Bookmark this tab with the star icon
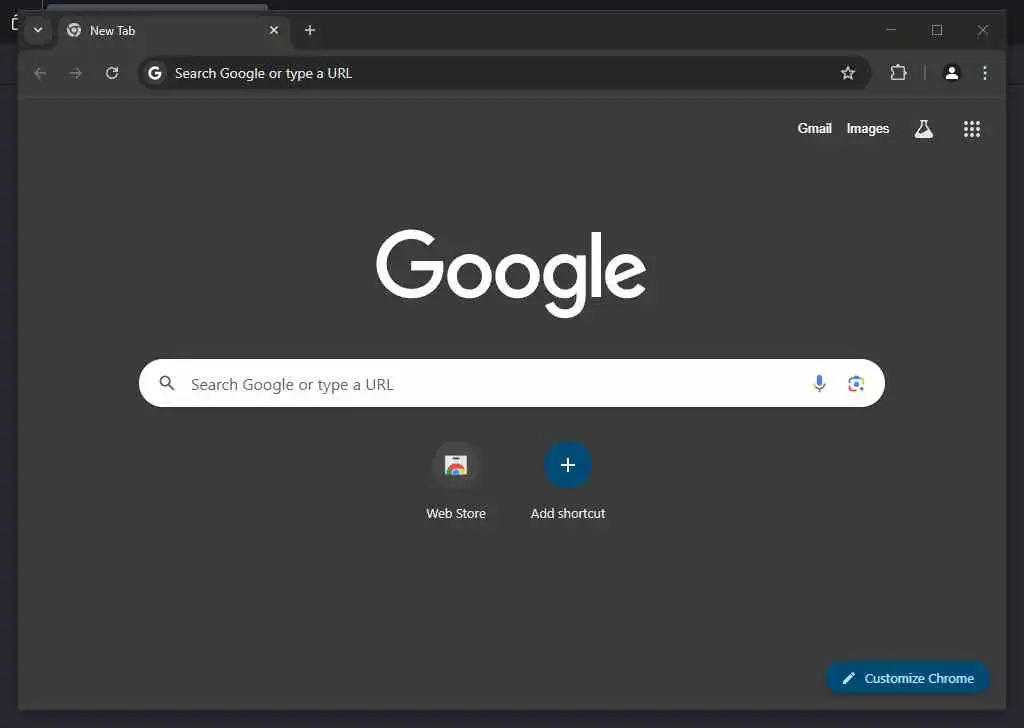This screenshot has height=728, width=1024. tap(848, 73)
